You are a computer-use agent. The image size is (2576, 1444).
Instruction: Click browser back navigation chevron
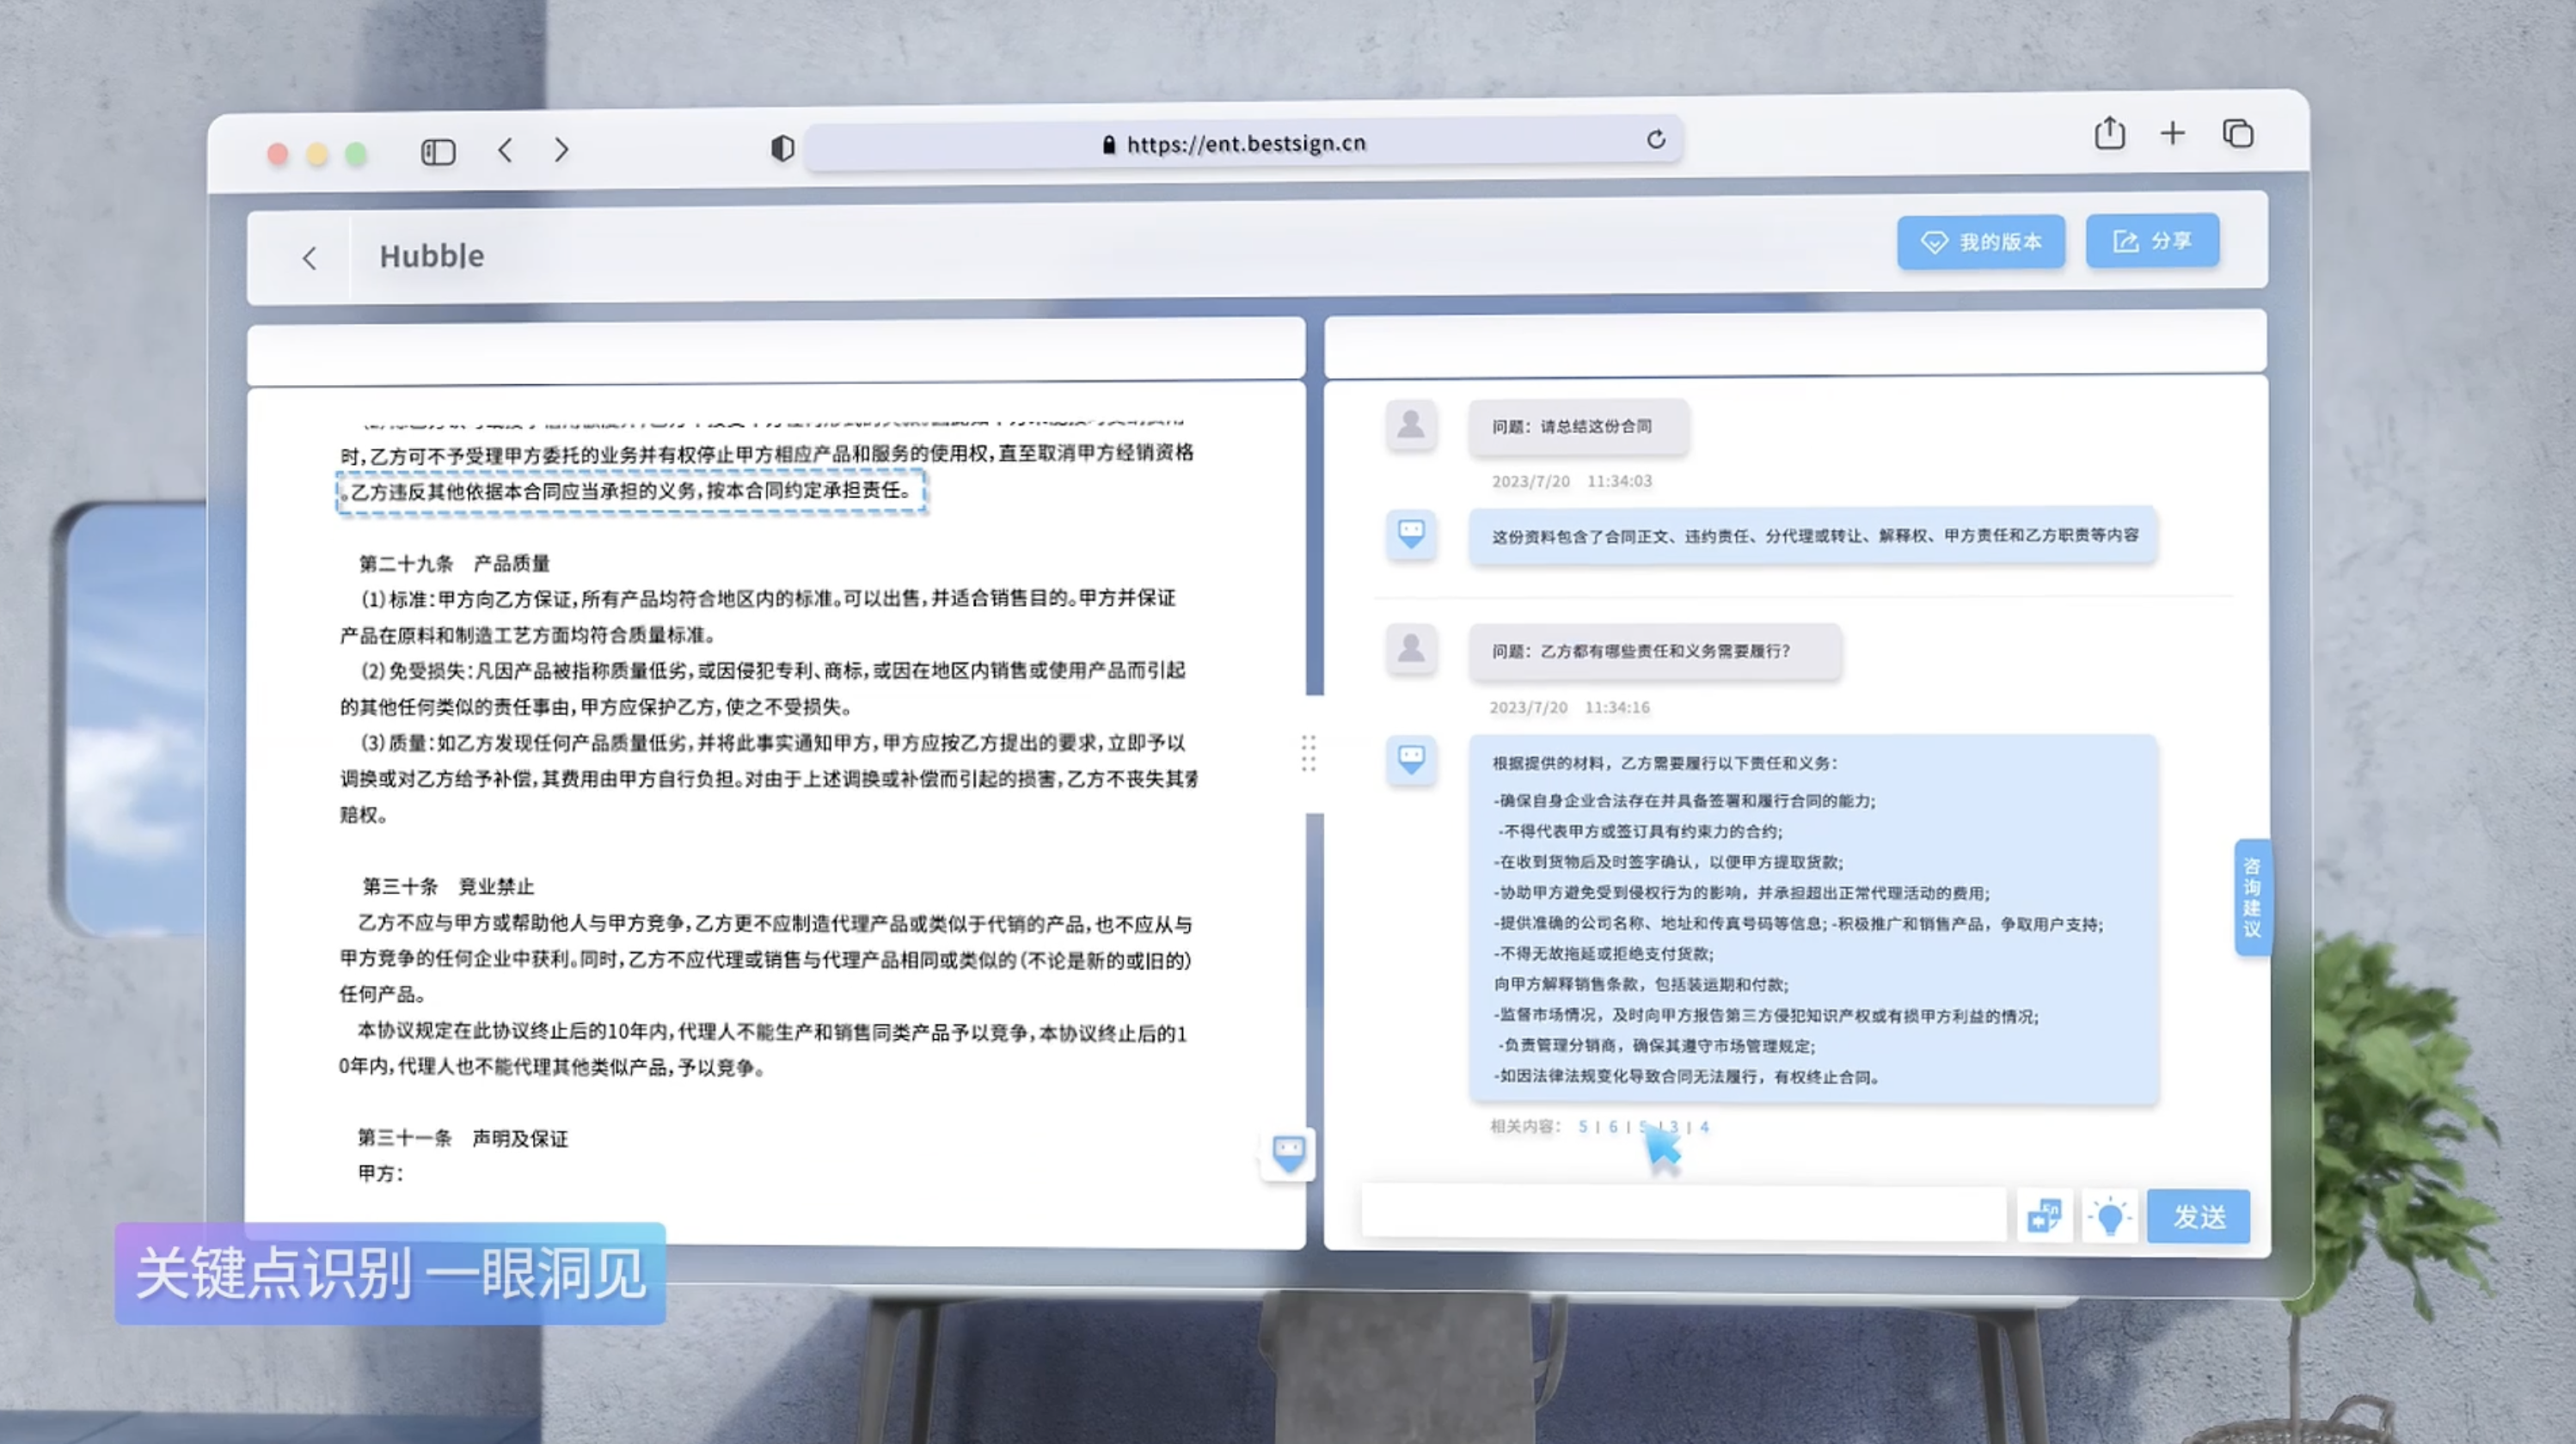[505, 150]
